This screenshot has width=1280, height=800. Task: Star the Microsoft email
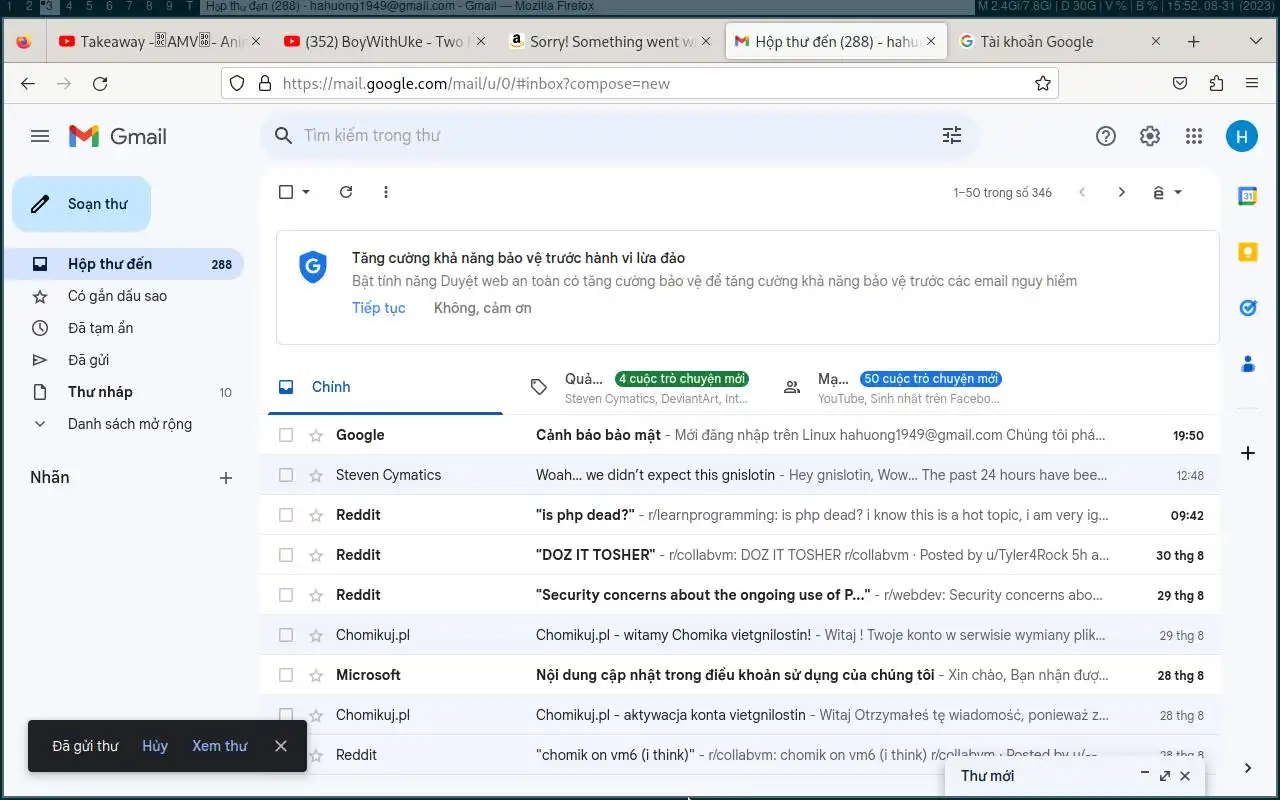316,675
